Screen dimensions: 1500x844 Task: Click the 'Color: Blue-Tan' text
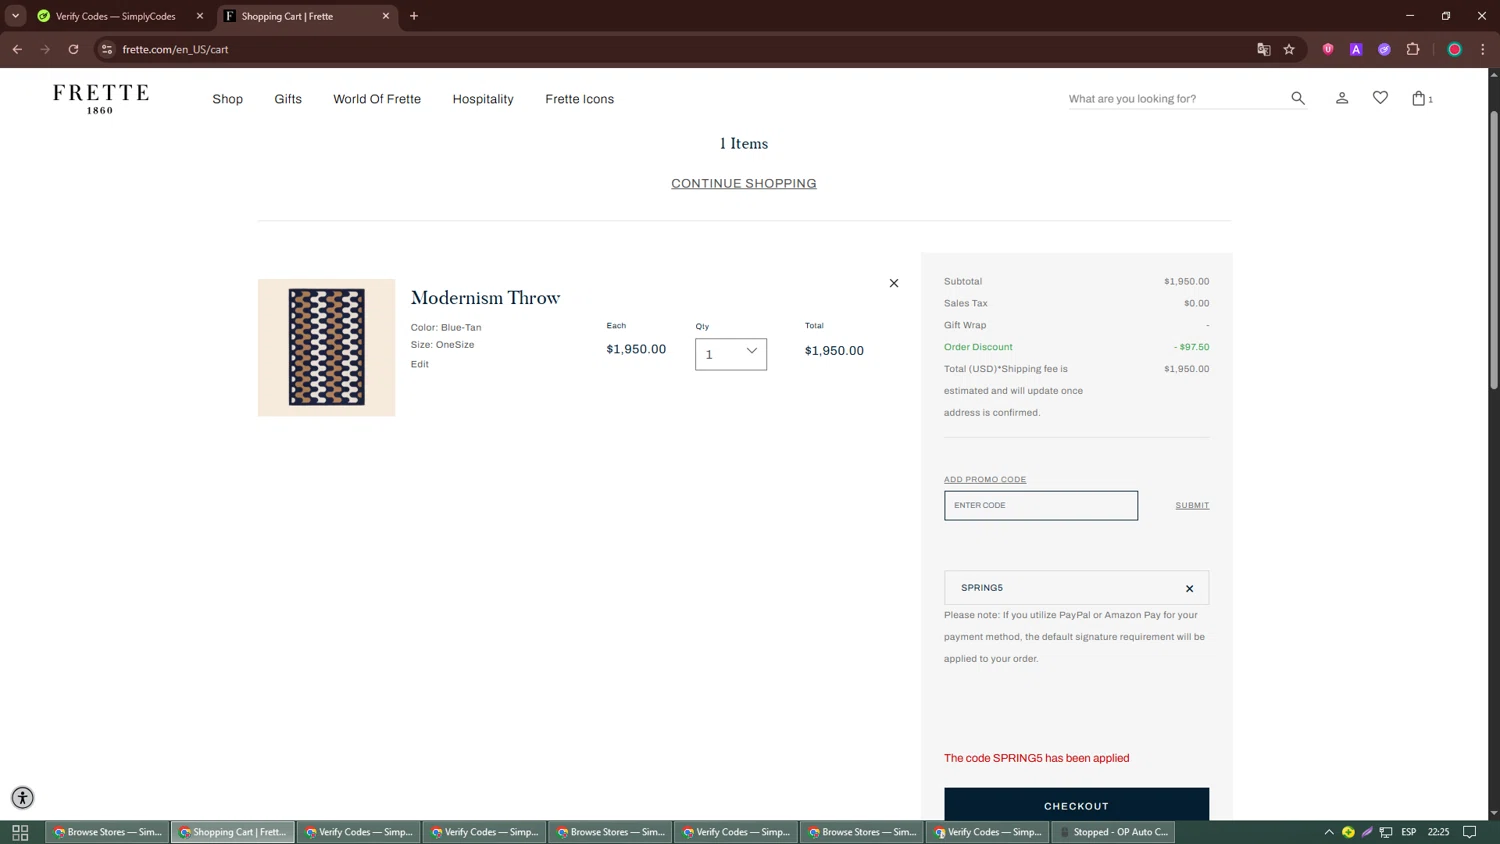click(446, 327)
